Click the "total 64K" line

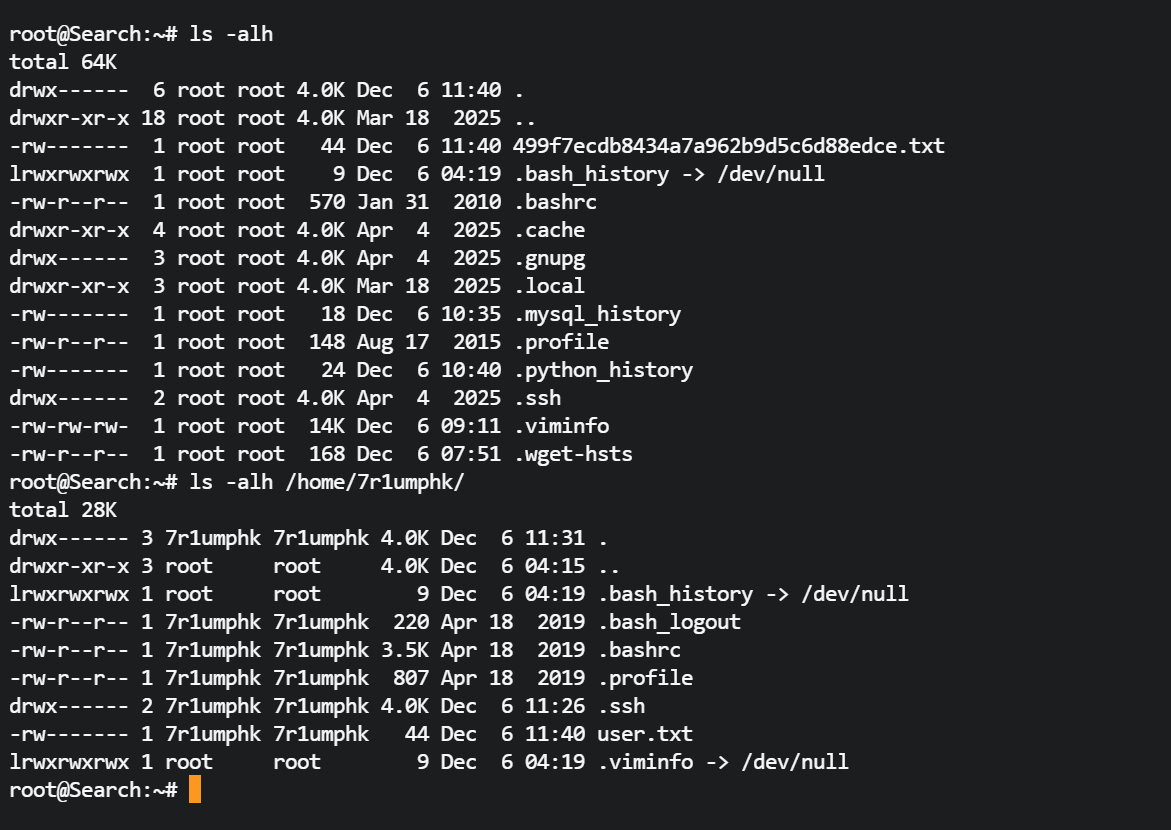63,62
